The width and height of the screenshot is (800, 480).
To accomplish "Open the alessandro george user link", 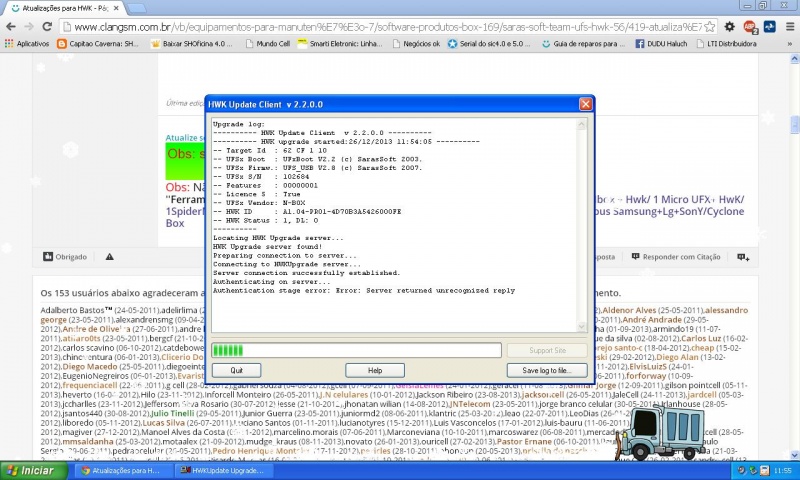I will [x=726, y=311].
